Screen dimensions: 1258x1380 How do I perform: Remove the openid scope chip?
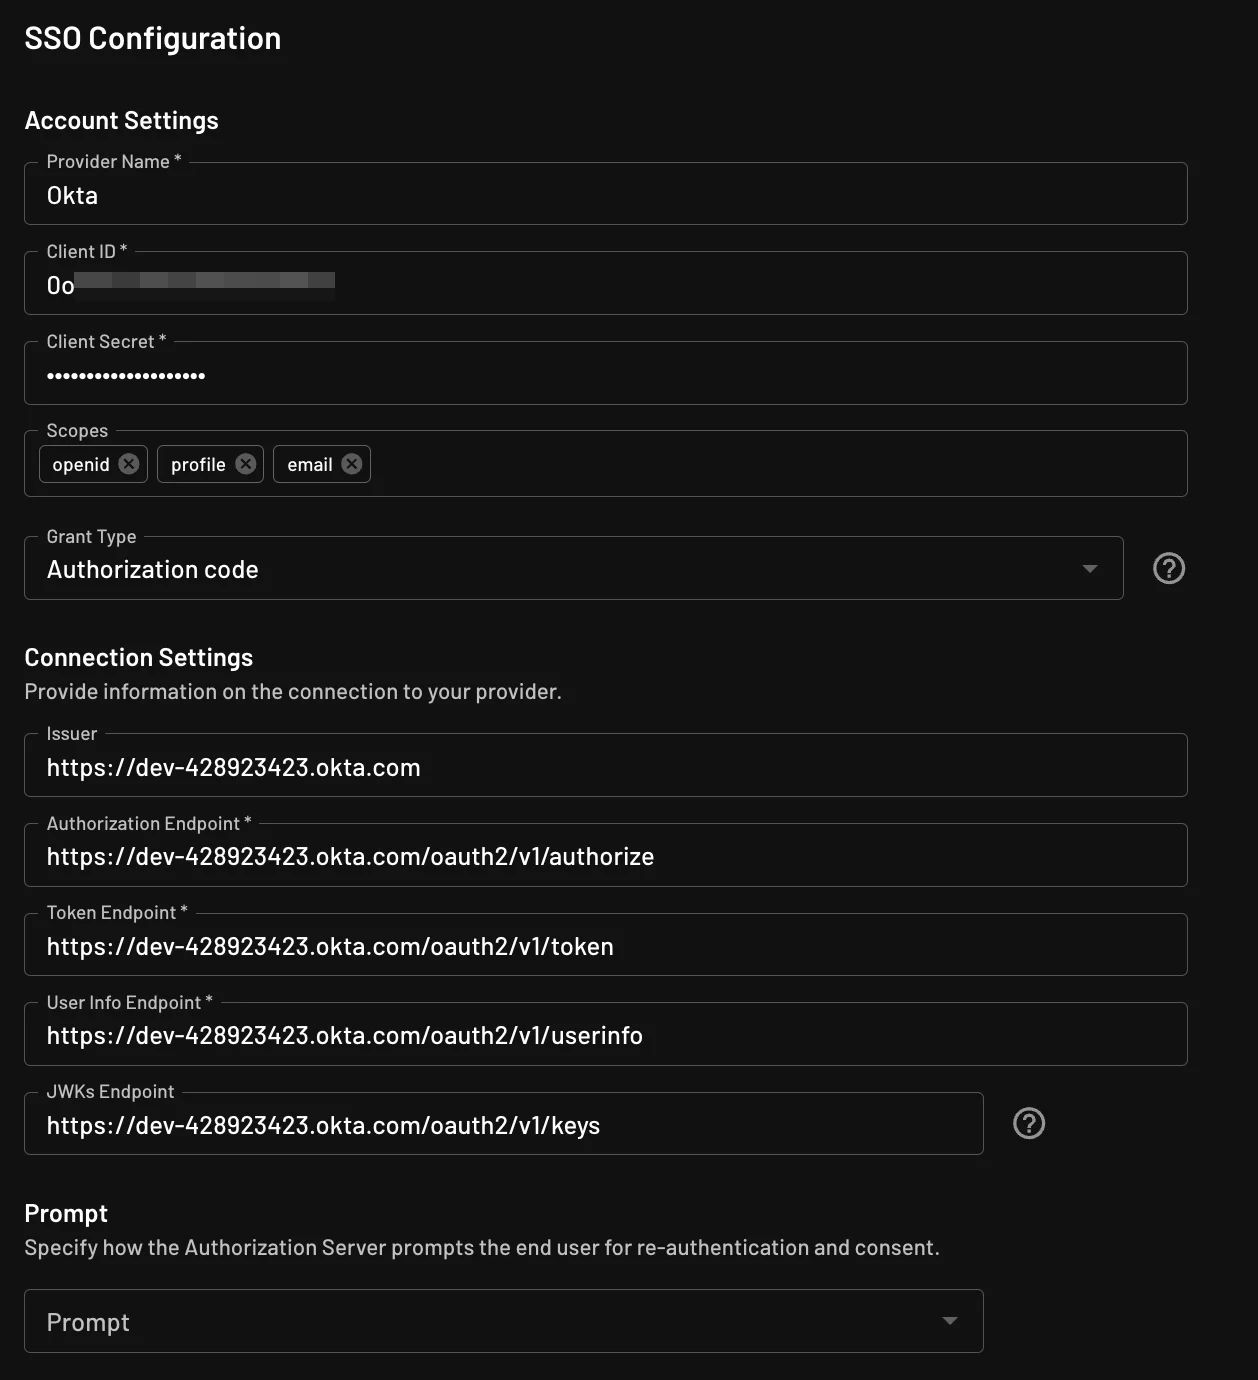point(128,463)
